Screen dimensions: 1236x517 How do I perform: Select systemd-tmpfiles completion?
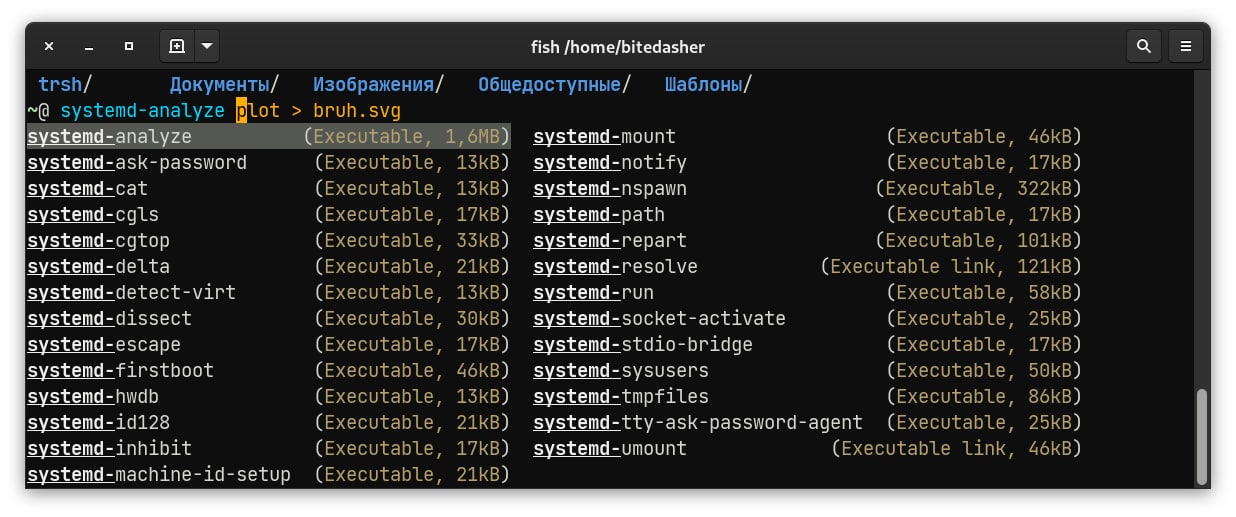pos(808,397)
